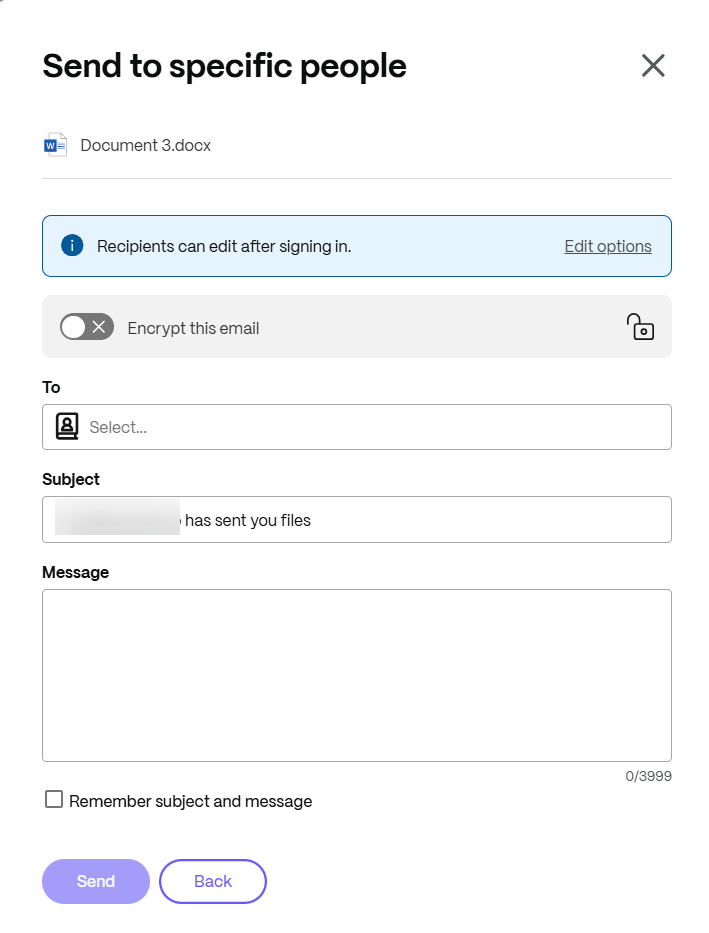Click into the Subject text field
Image resolution: width=709 pixels, height=933 pixels.
point(420,520)
